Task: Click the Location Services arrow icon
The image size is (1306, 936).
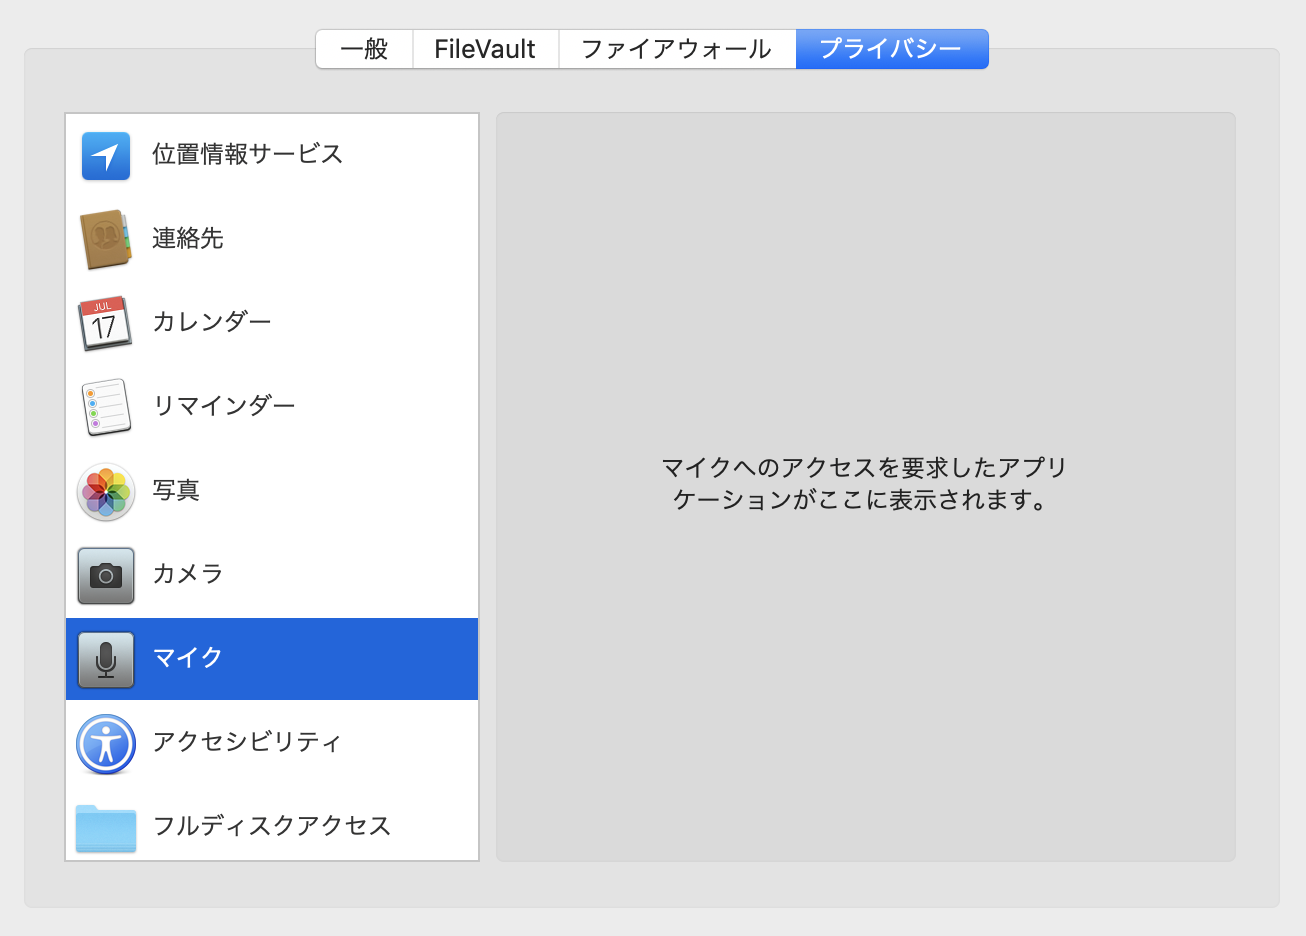Action: [x=106, y=156]
